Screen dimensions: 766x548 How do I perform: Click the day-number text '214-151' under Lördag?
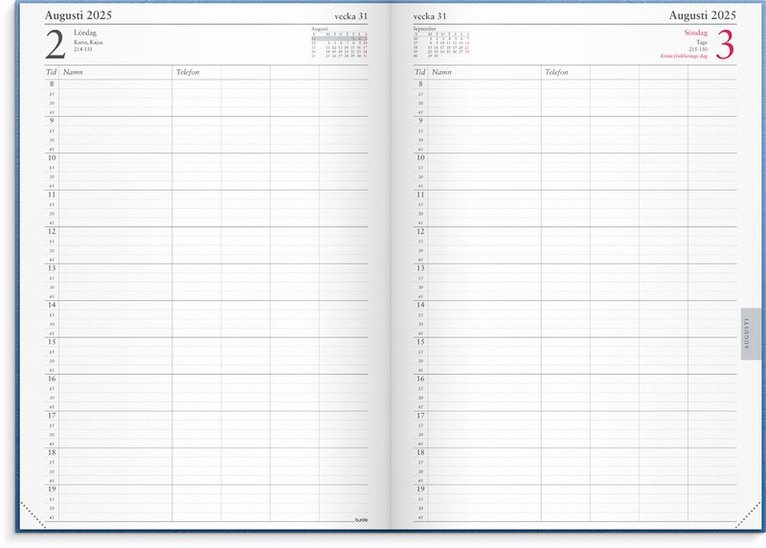pos(83,49)
